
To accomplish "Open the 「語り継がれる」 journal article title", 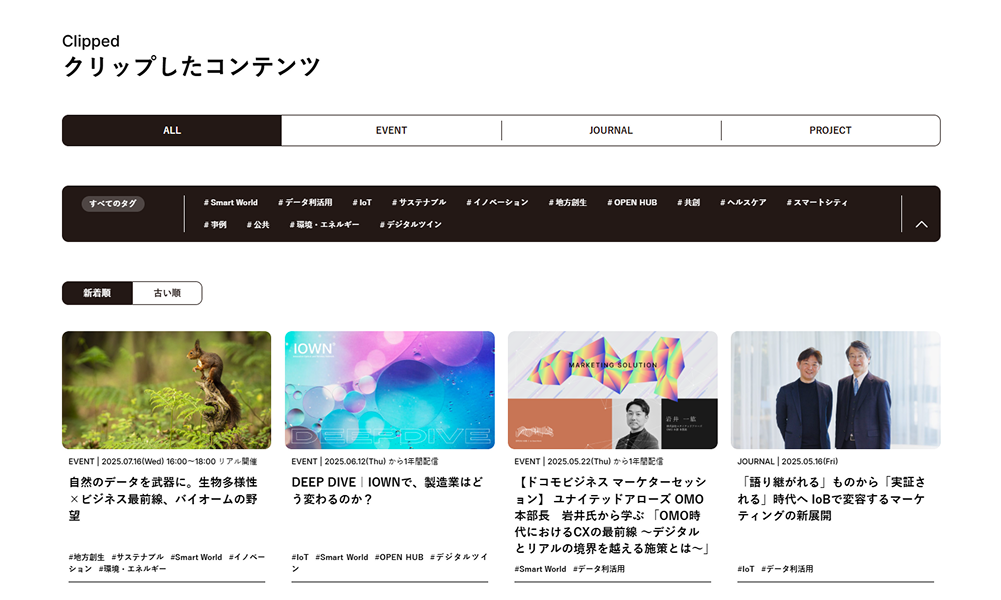I will point(831,499).
